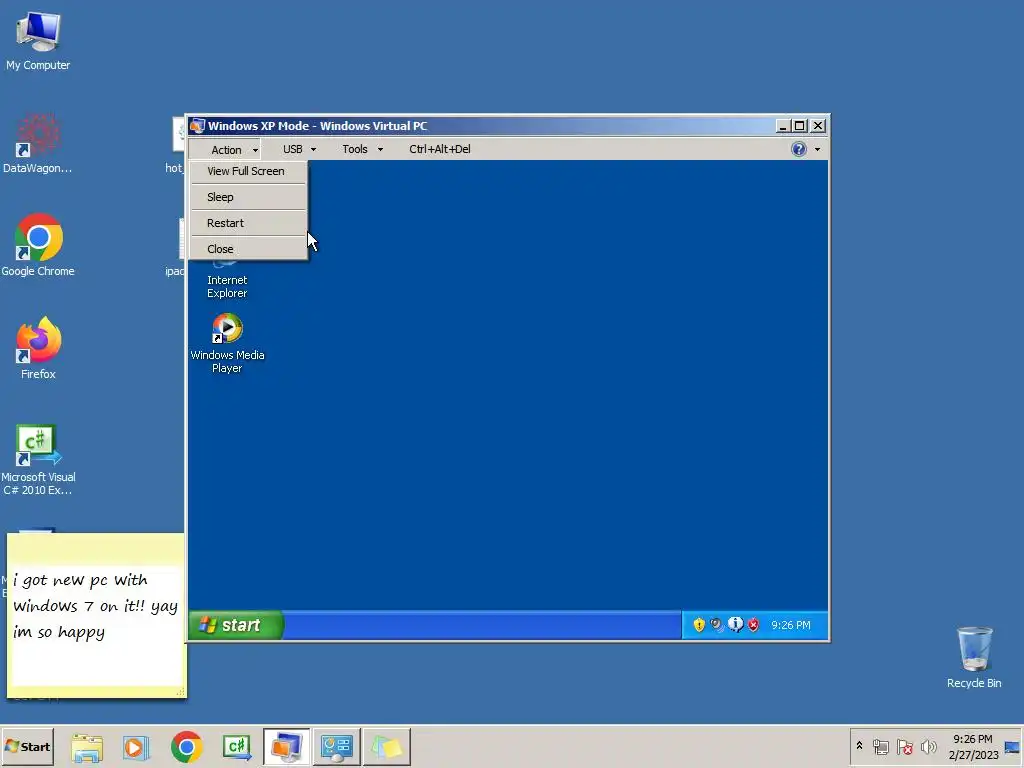
Task: Open the Recycle Bin
Action: point(974,658)
